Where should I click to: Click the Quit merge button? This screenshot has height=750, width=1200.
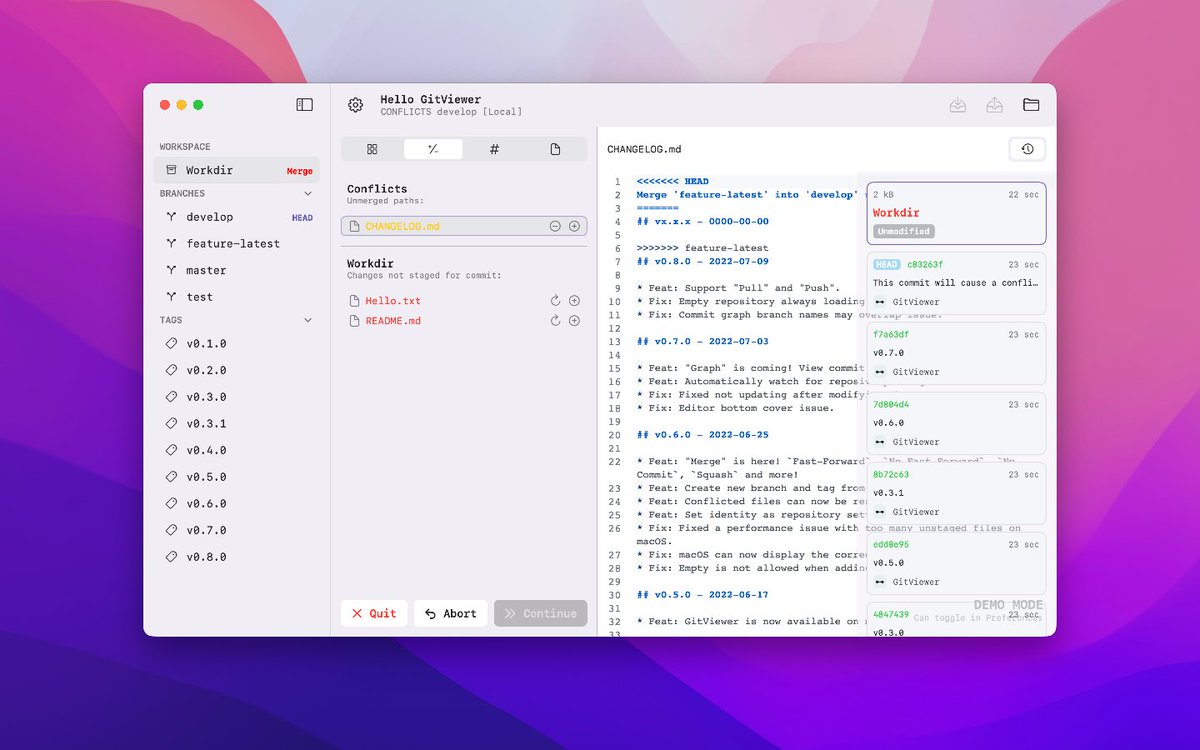[x=374, y=613]
